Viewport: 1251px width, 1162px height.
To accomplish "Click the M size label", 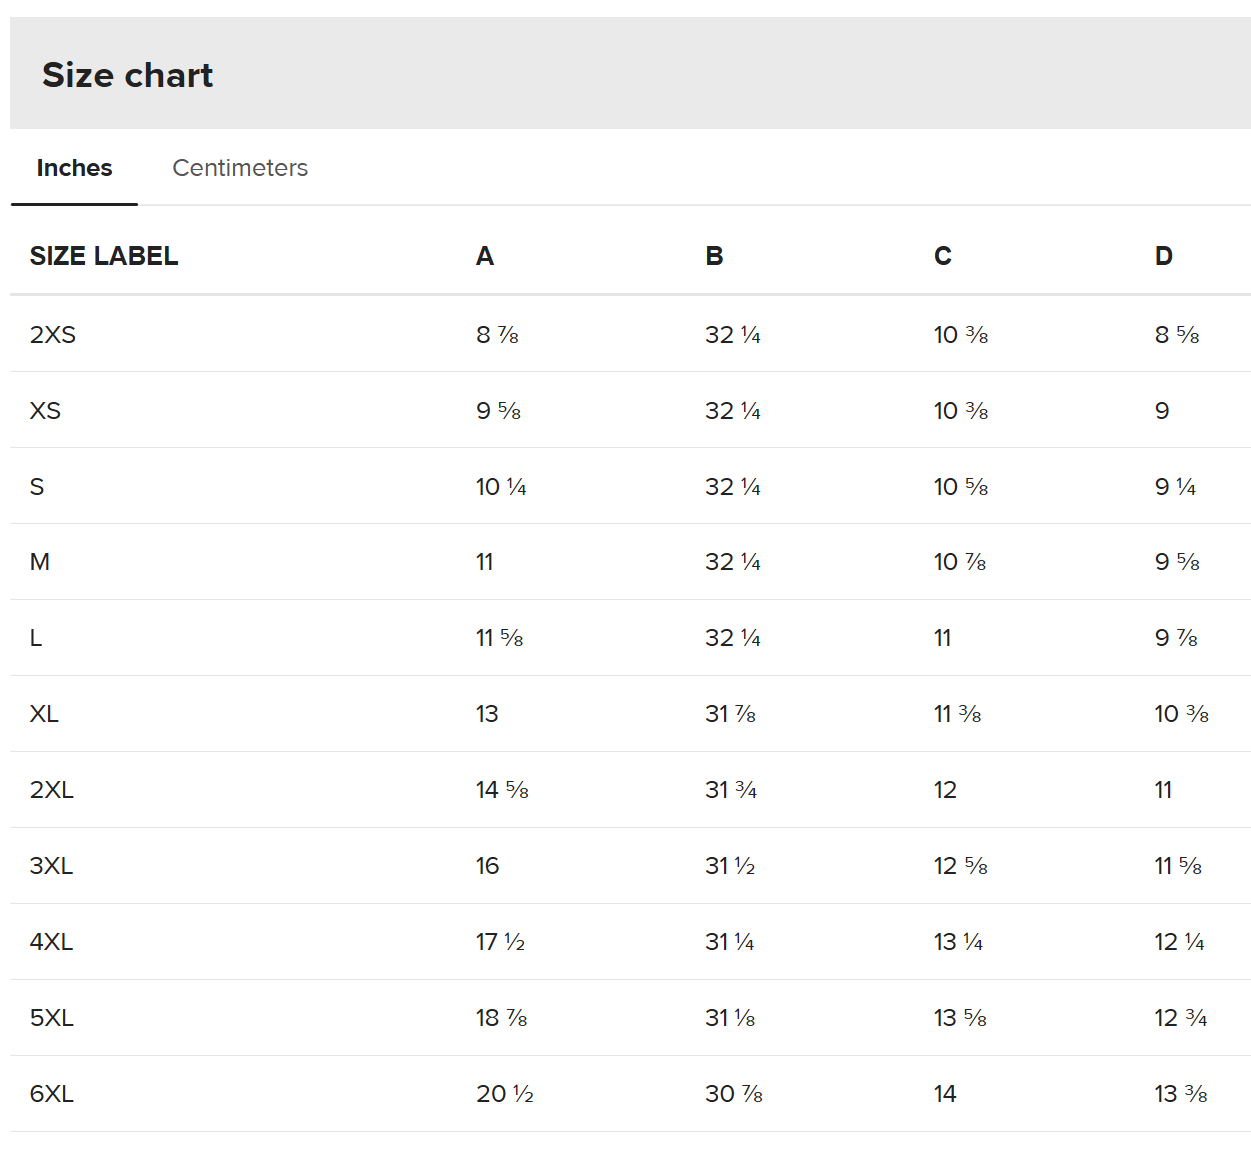I will (40, 562).
